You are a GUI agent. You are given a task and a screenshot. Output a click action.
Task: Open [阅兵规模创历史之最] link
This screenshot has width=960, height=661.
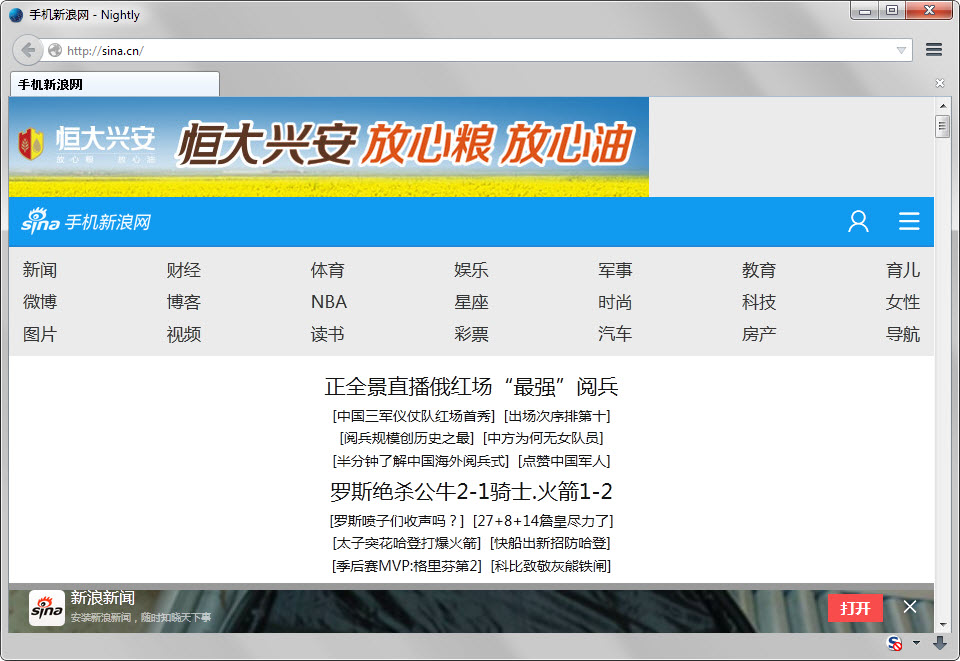[407, 438]
